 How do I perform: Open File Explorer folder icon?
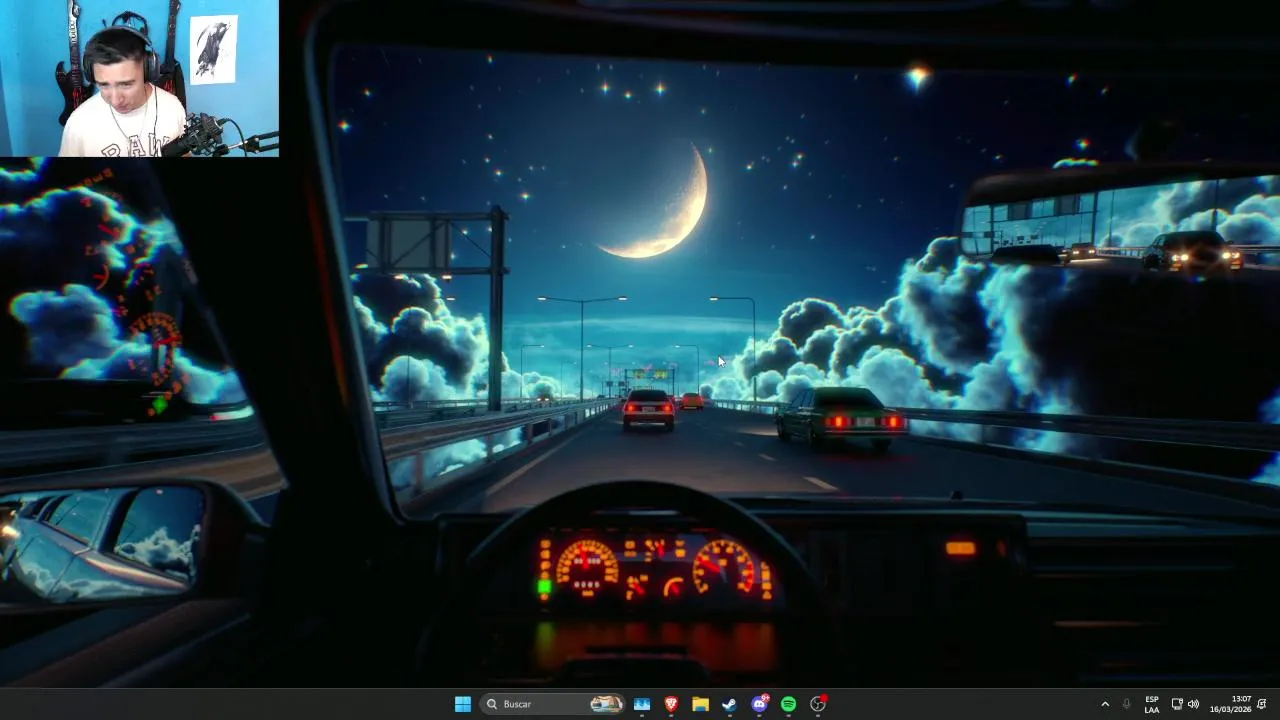point(700,704)
